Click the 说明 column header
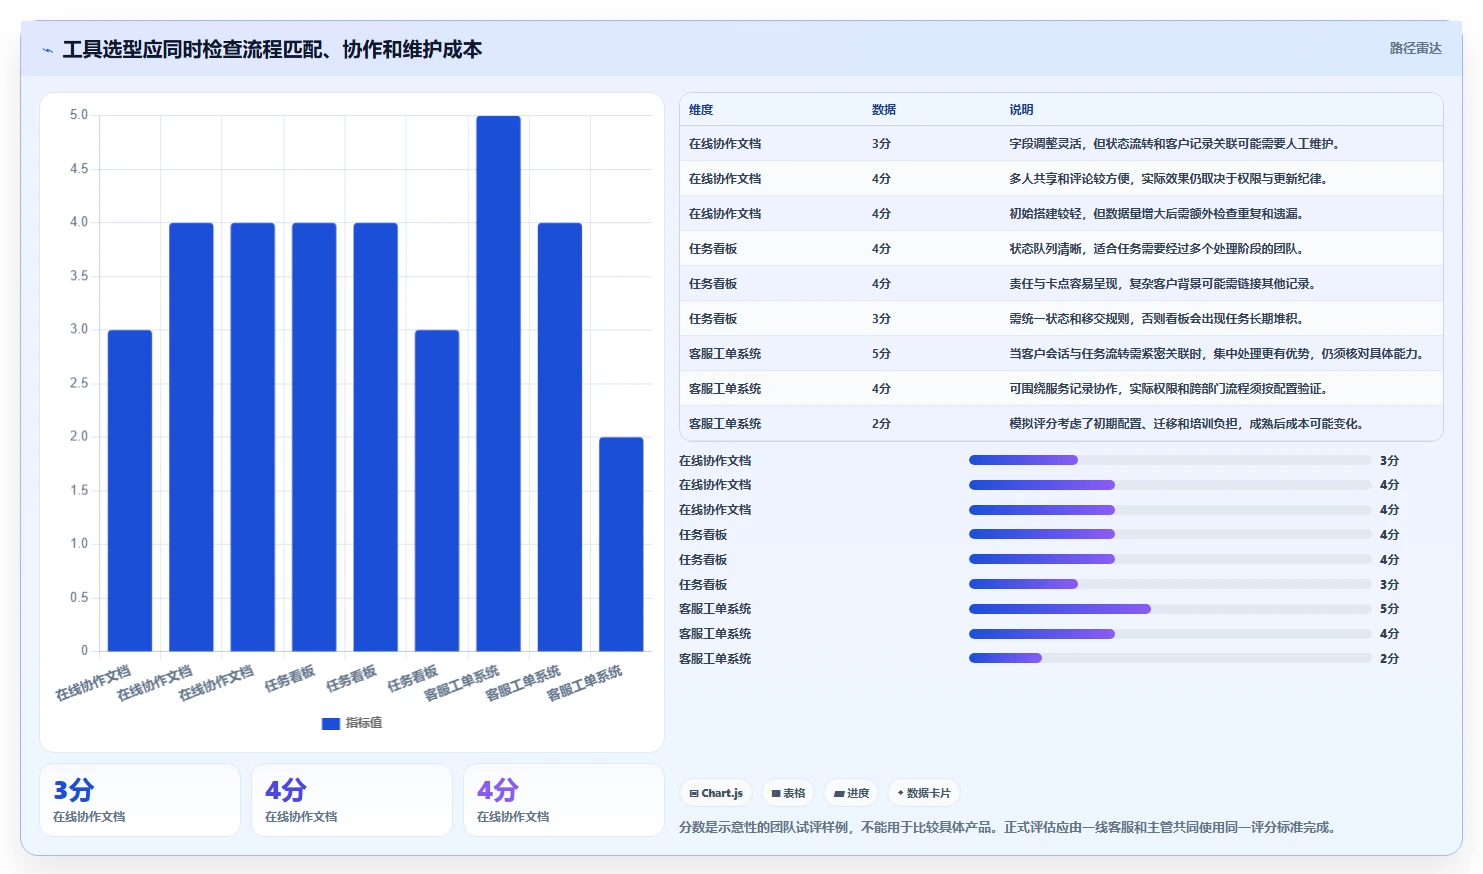This screenshot has height=874, width=1483. tap(1021, 110)
